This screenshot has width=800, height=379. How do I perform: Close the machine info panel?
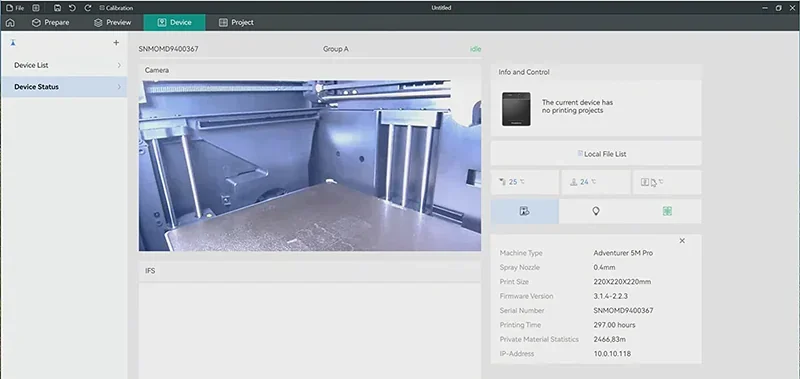682,241
